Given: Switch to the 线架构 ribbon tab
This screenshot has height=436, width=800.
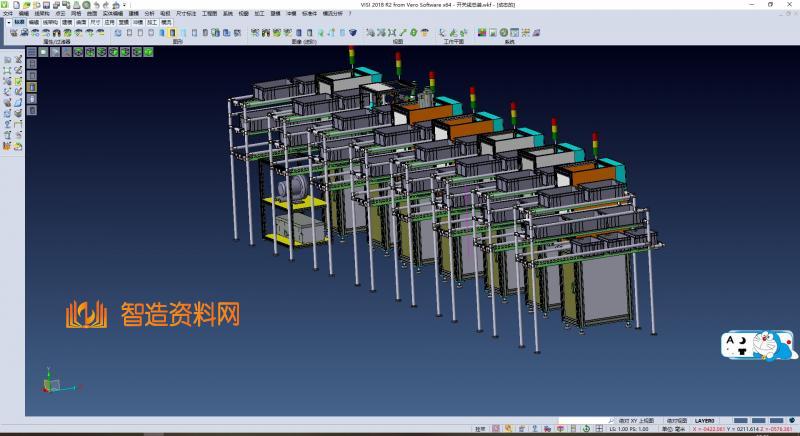Looking at the screenshot, I should pos(49,21).
